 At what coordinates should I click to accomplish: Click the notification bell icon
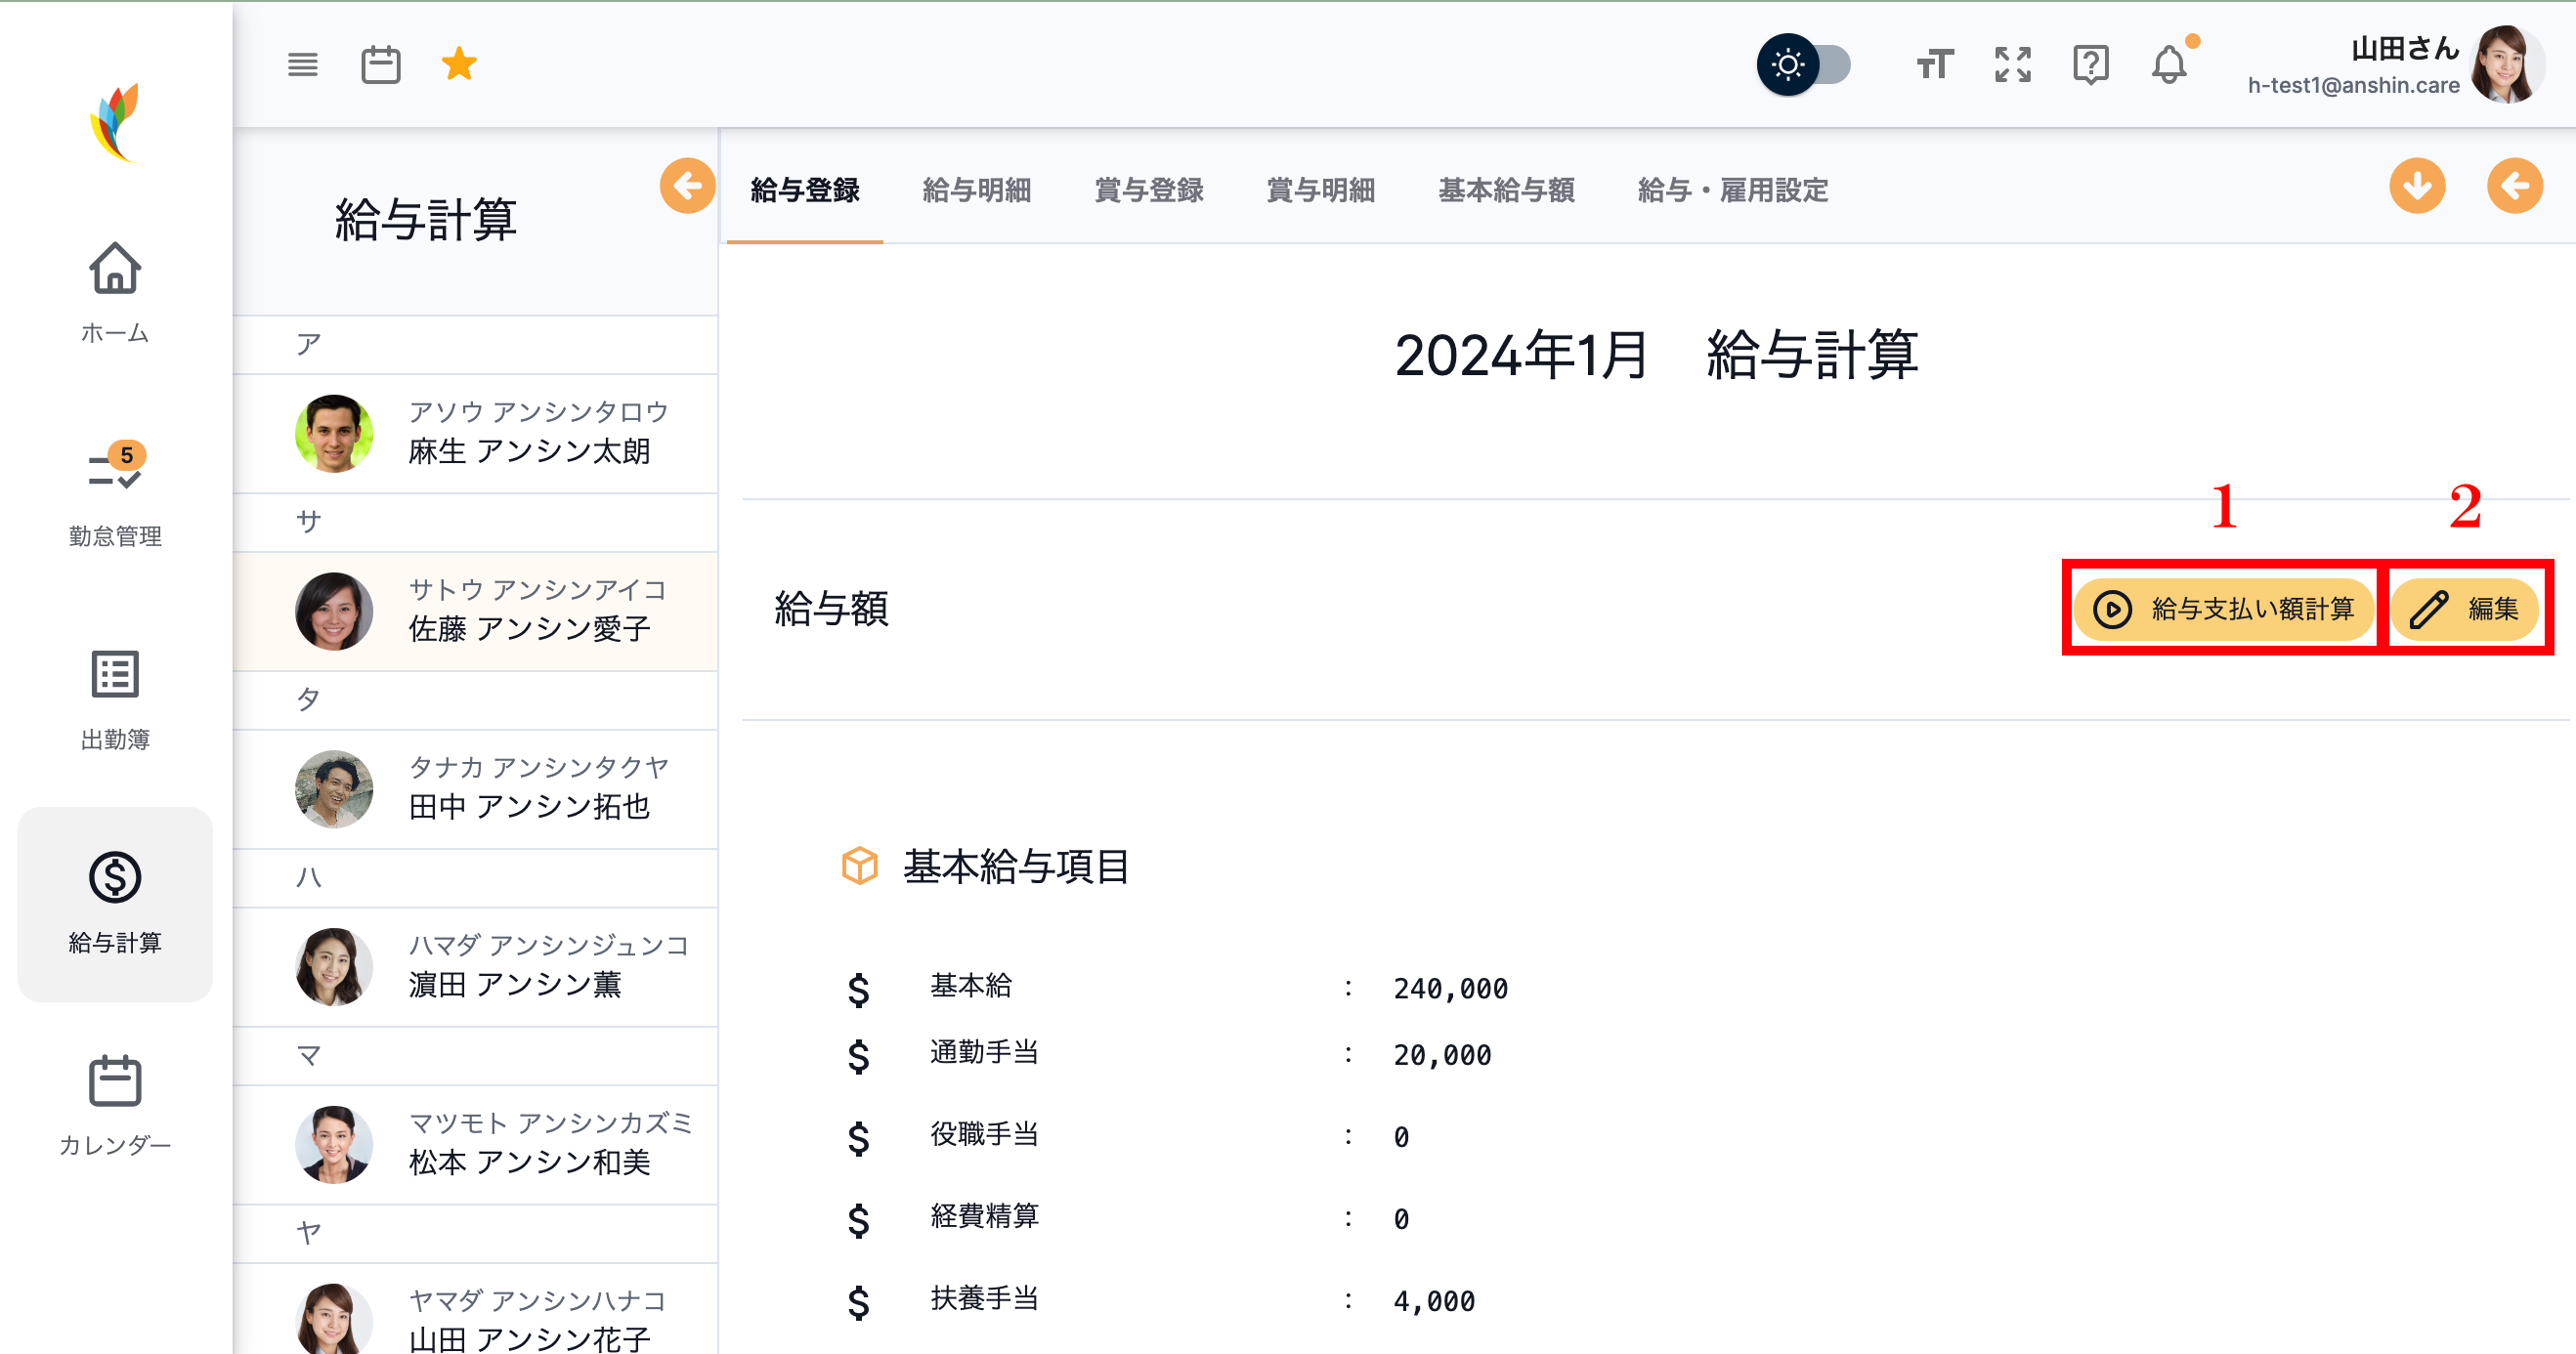coord(2168,64)
